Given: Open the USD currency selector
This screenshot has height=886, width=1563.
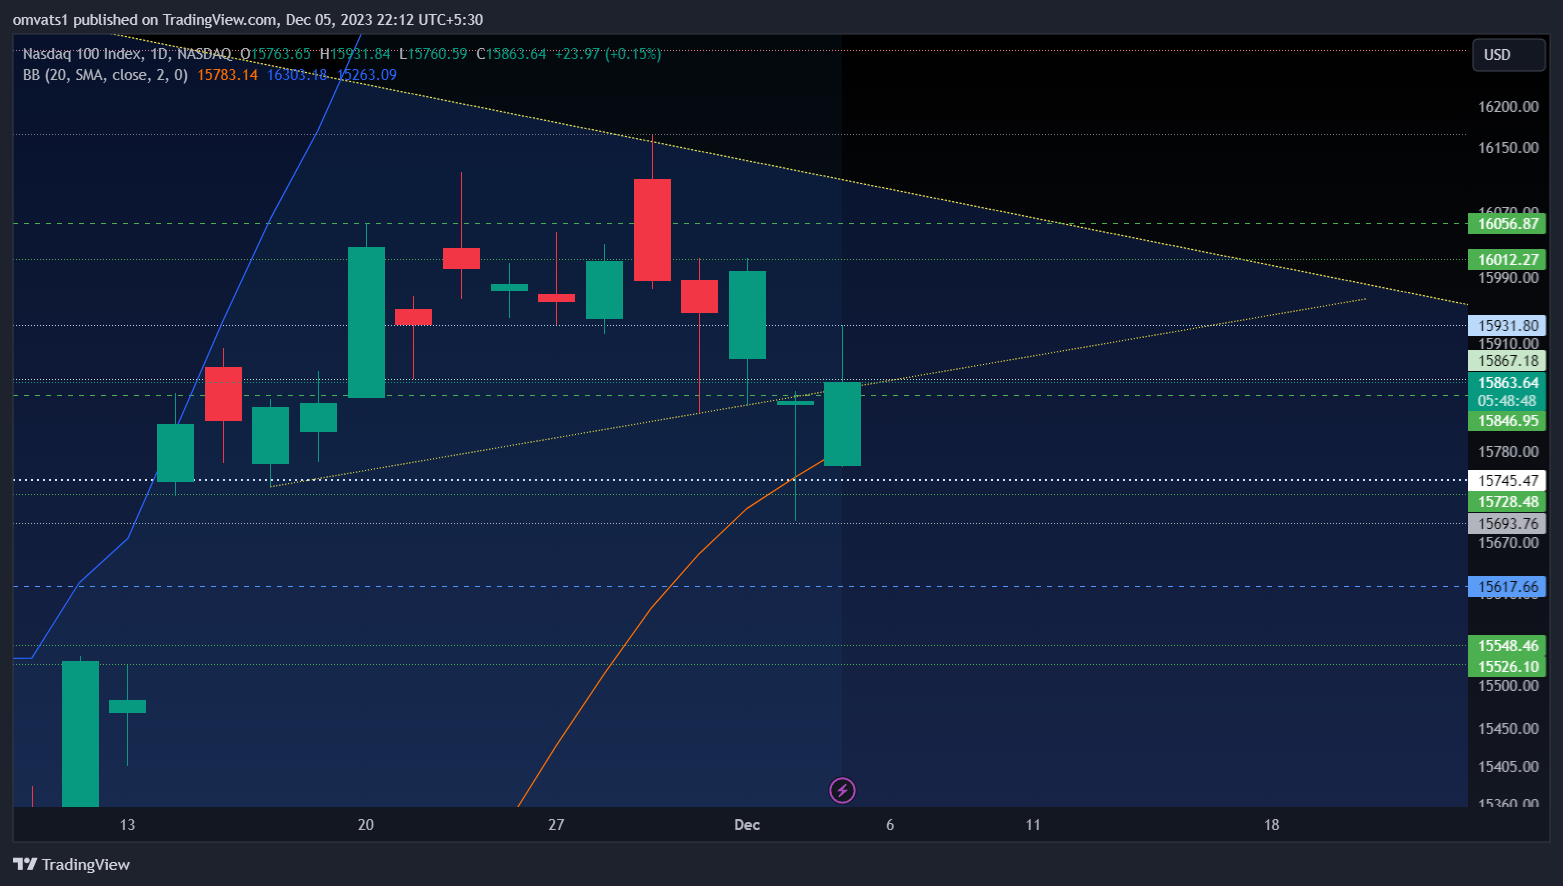Looking at the screenshot, I should 1508,55.
